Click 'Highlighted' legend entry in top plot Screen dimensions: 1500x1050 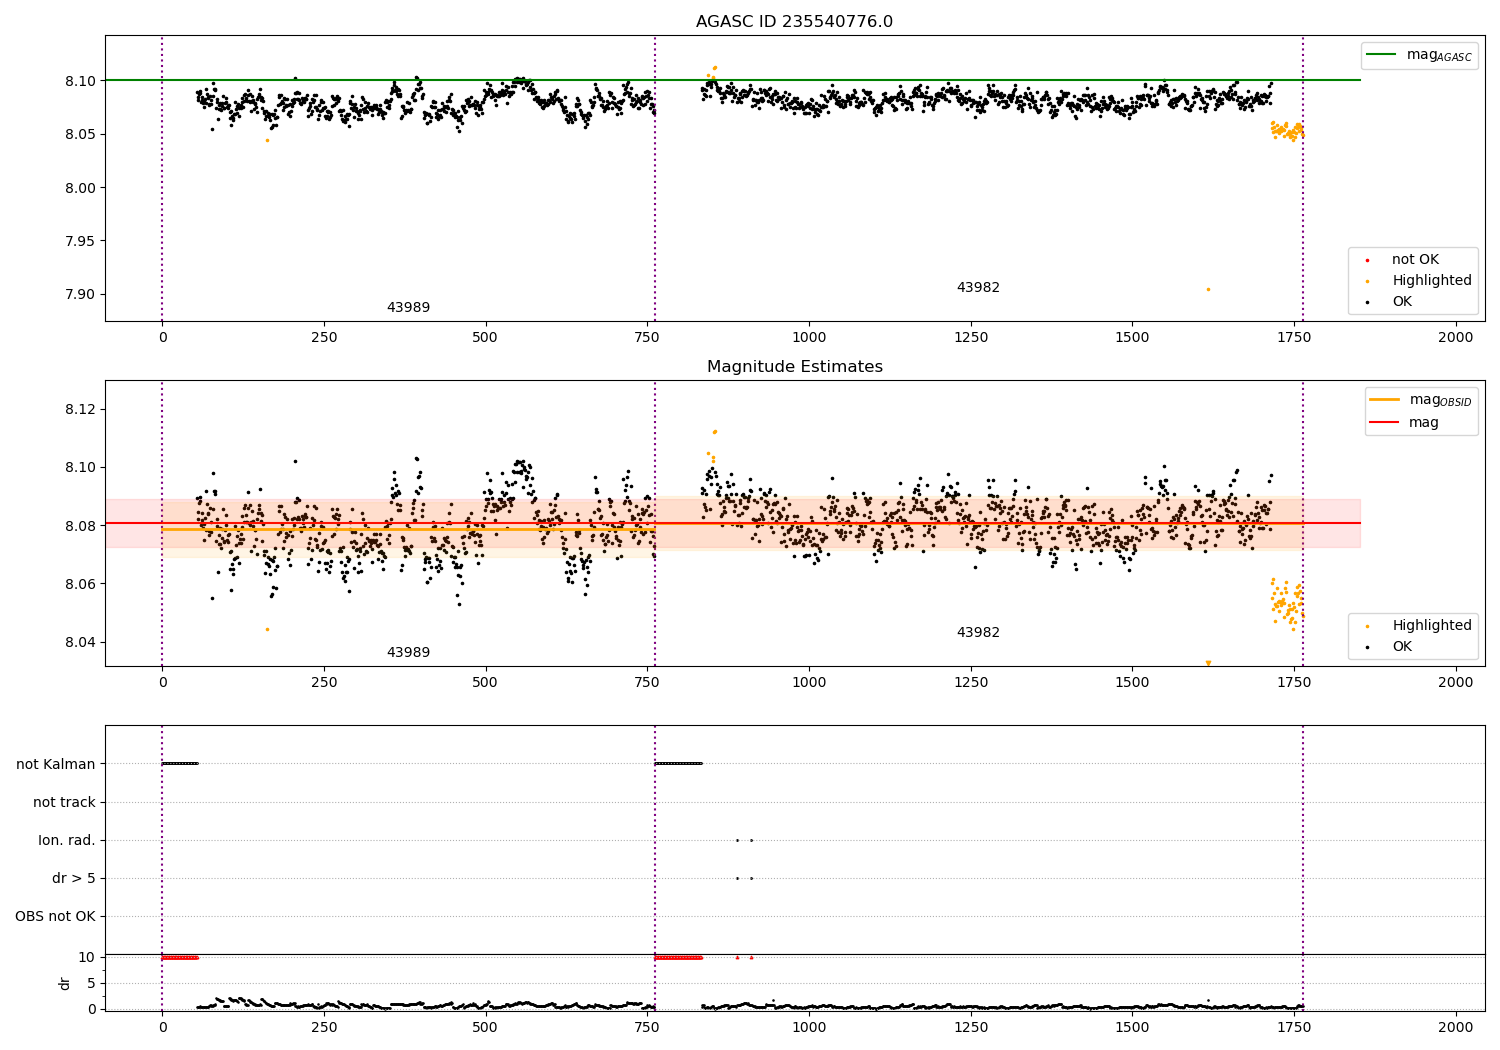[x=1432, y=281]
